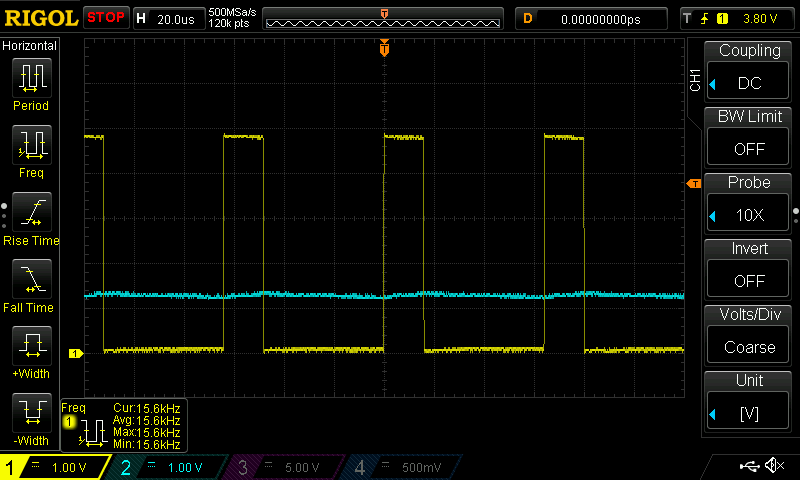Click the STOP run state indicator

click(106, 18)
